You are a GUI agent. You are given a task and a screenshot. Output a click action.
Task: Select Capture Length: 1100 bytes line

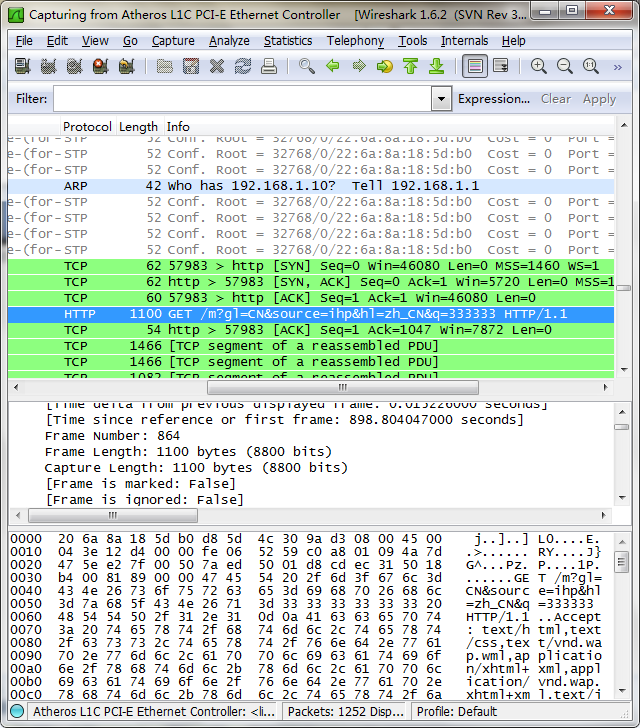click(x=196, y=468)
